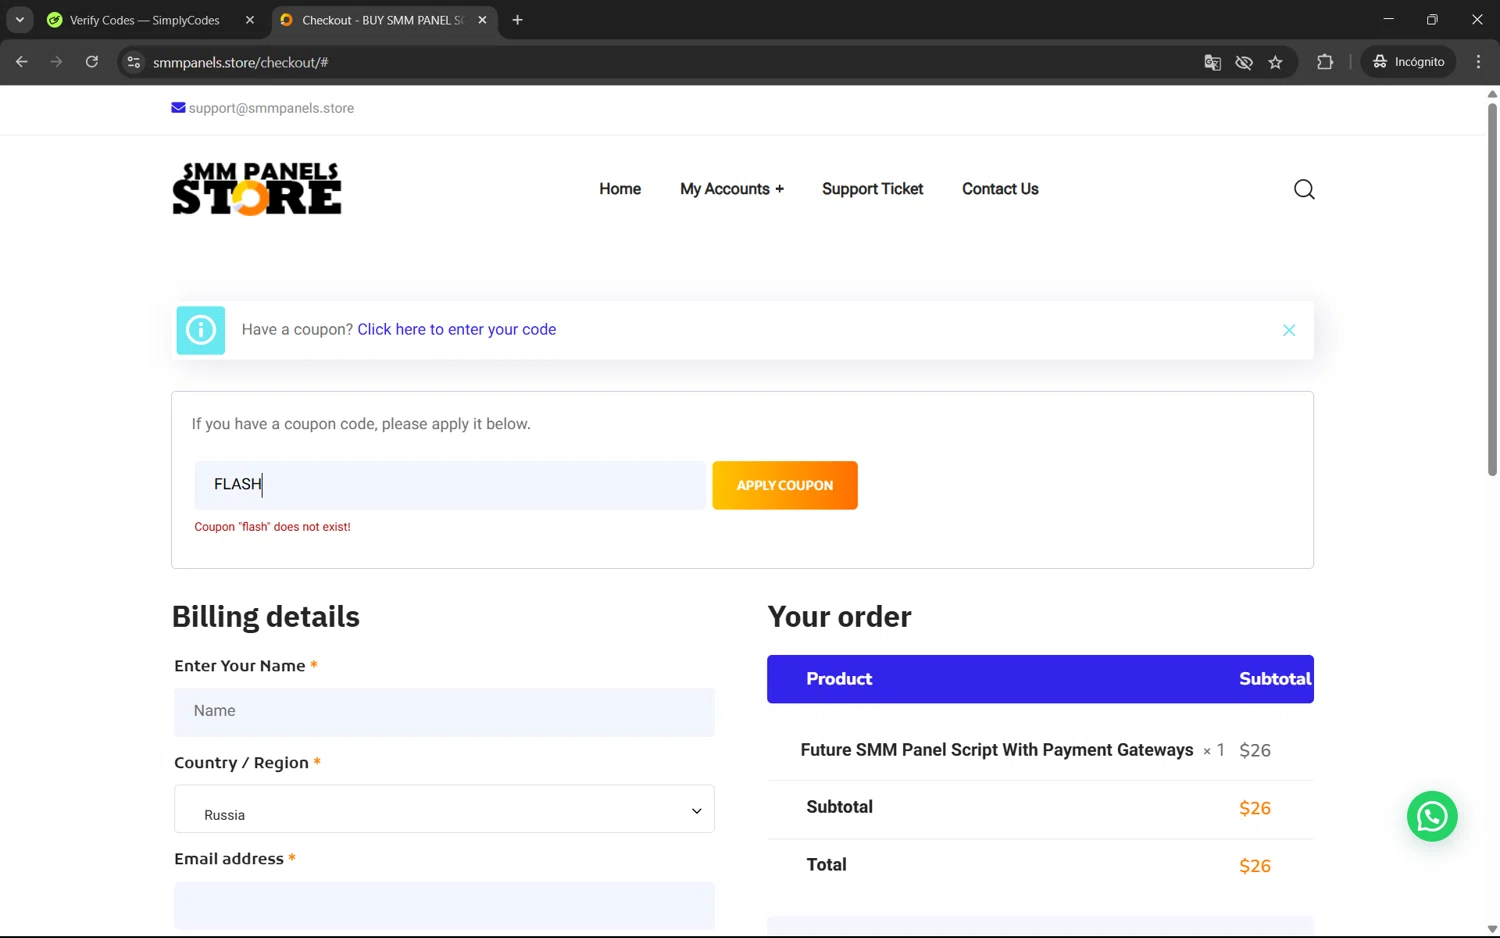Close the Checkout tab
1500x938 pixels.
pyautogui.click(x=482, y=20)
